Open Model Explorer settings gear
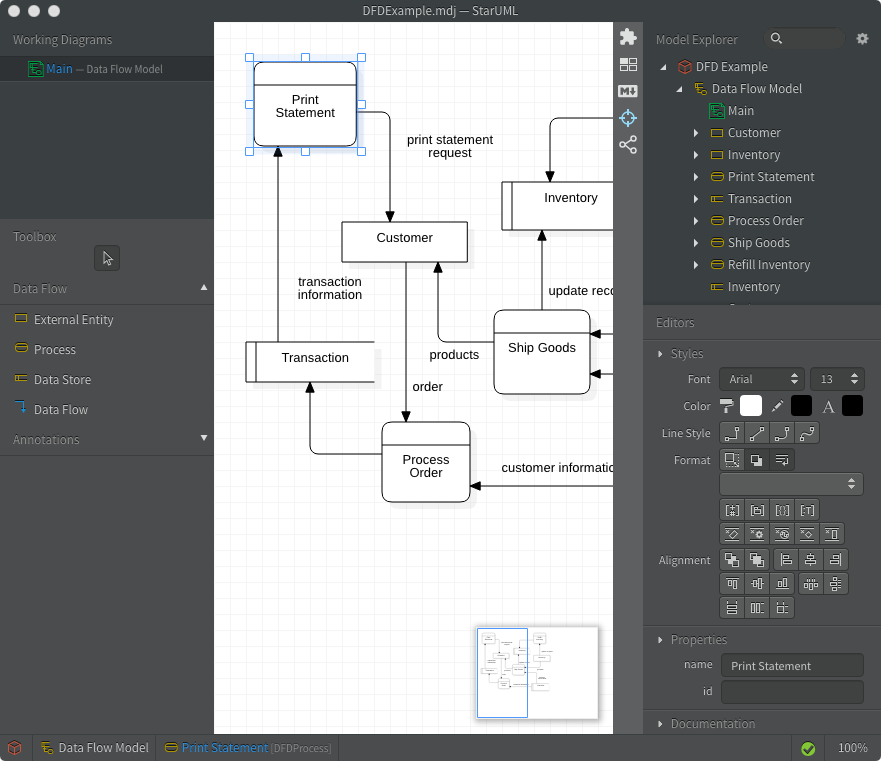 (863, 39)
